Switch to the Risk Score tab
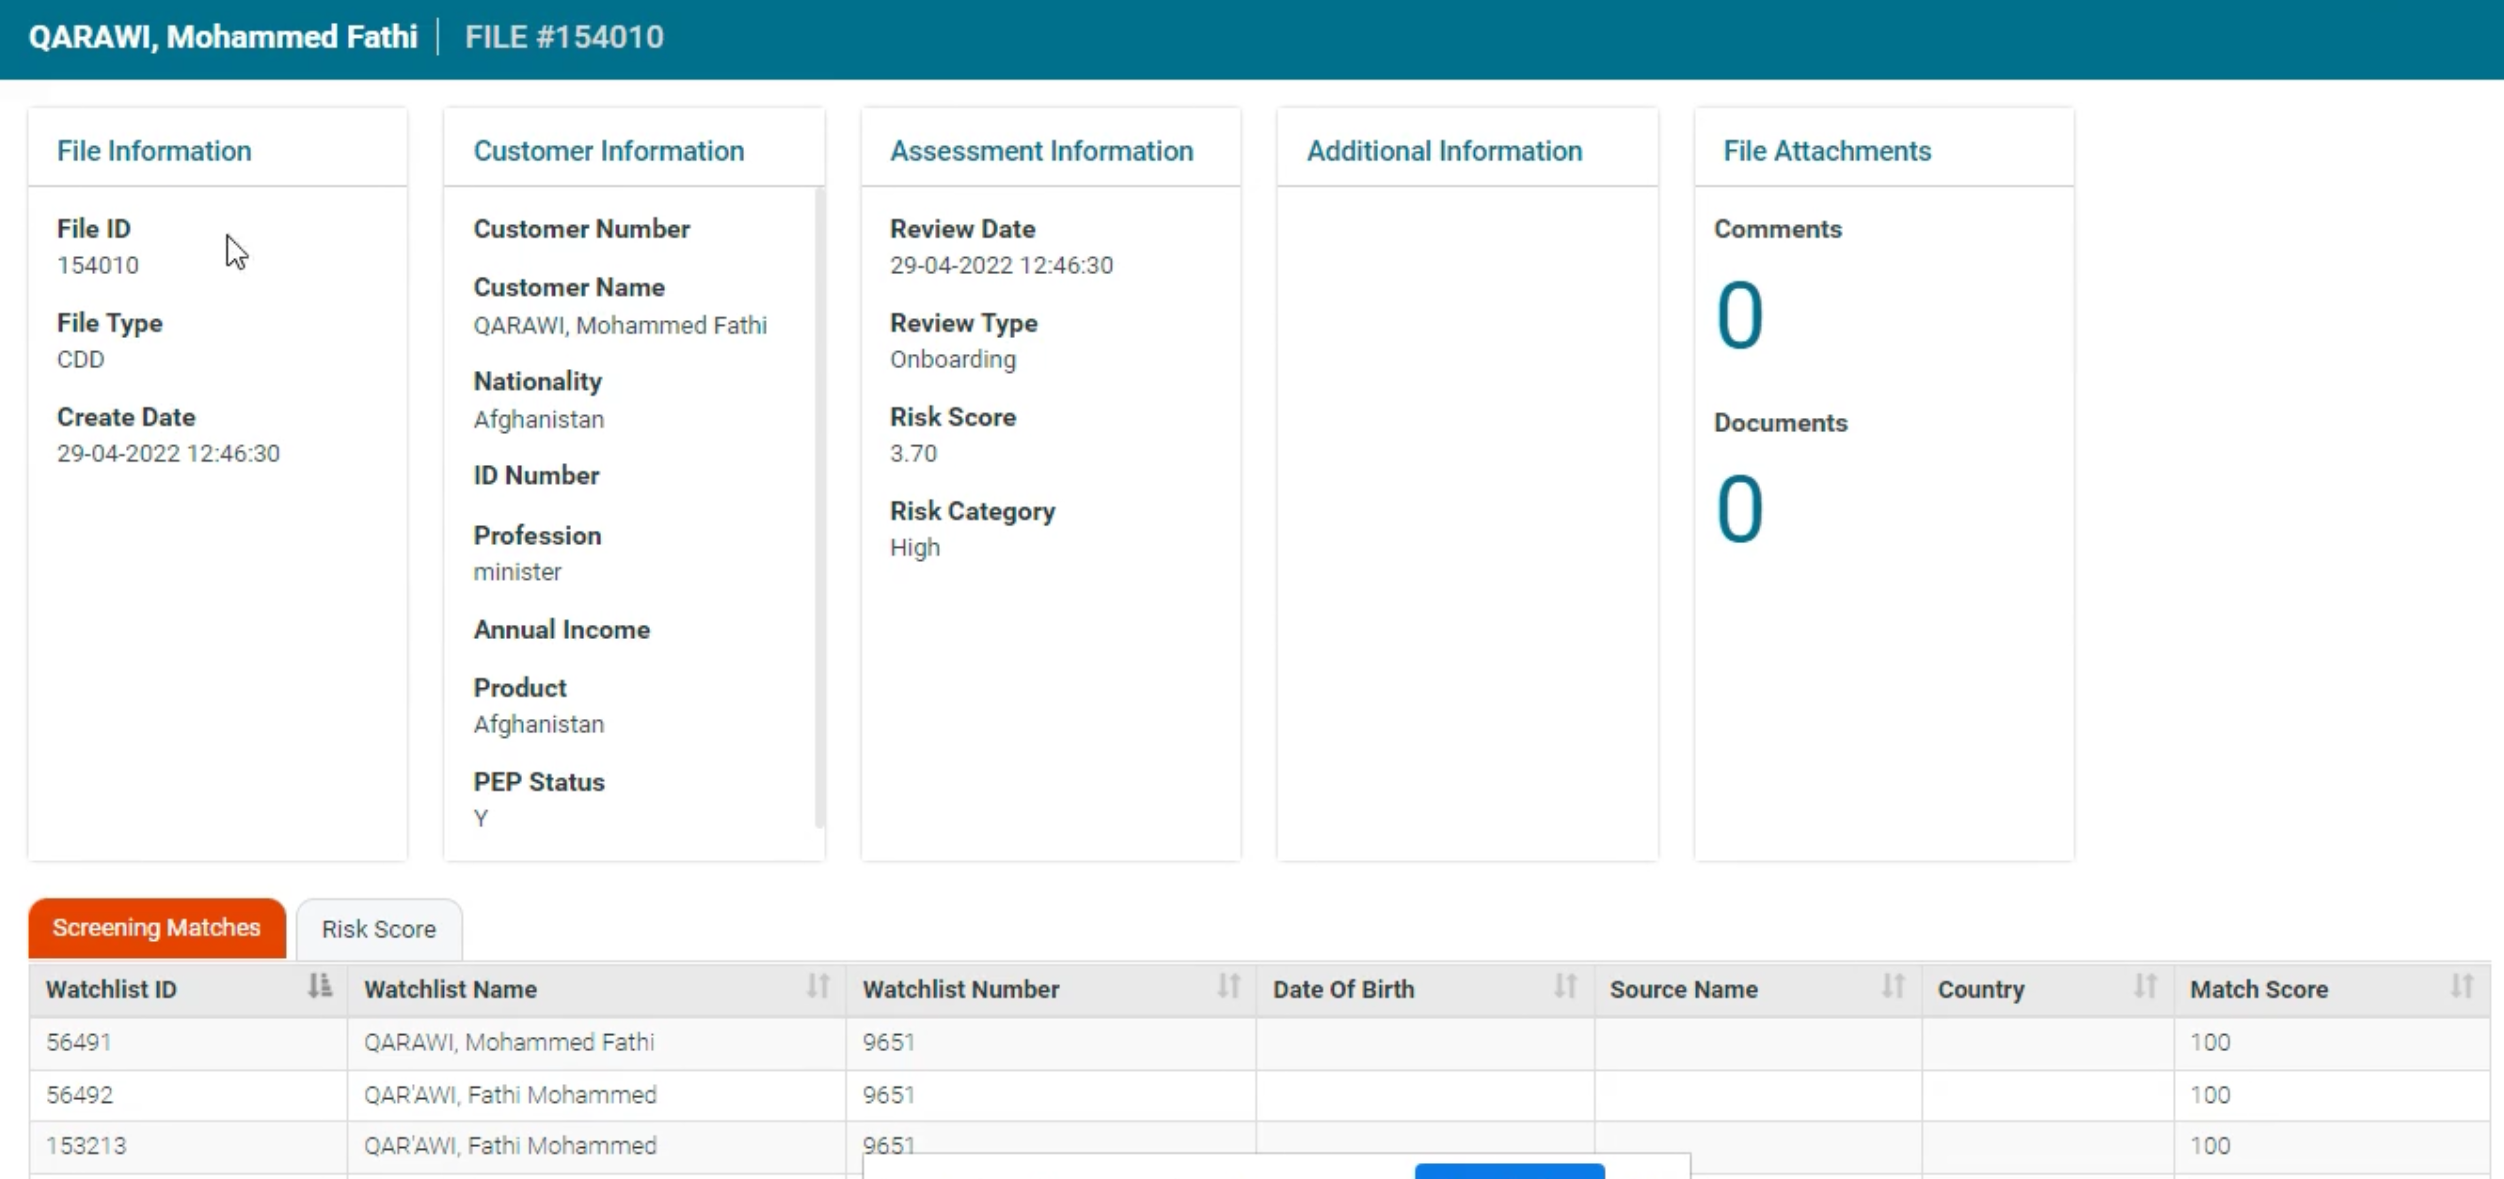 (x=378, y=928)
